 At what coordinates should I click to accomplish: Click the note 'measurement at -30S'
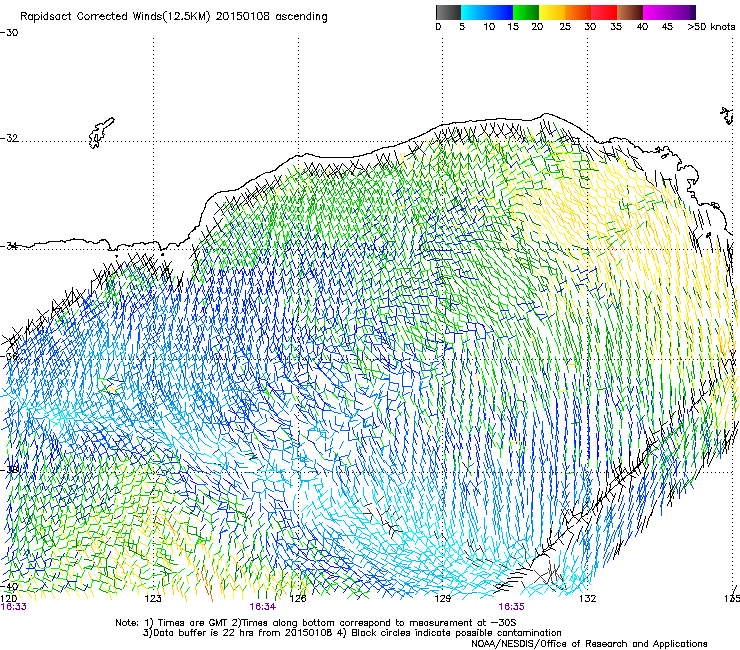[x=462, y=623]
